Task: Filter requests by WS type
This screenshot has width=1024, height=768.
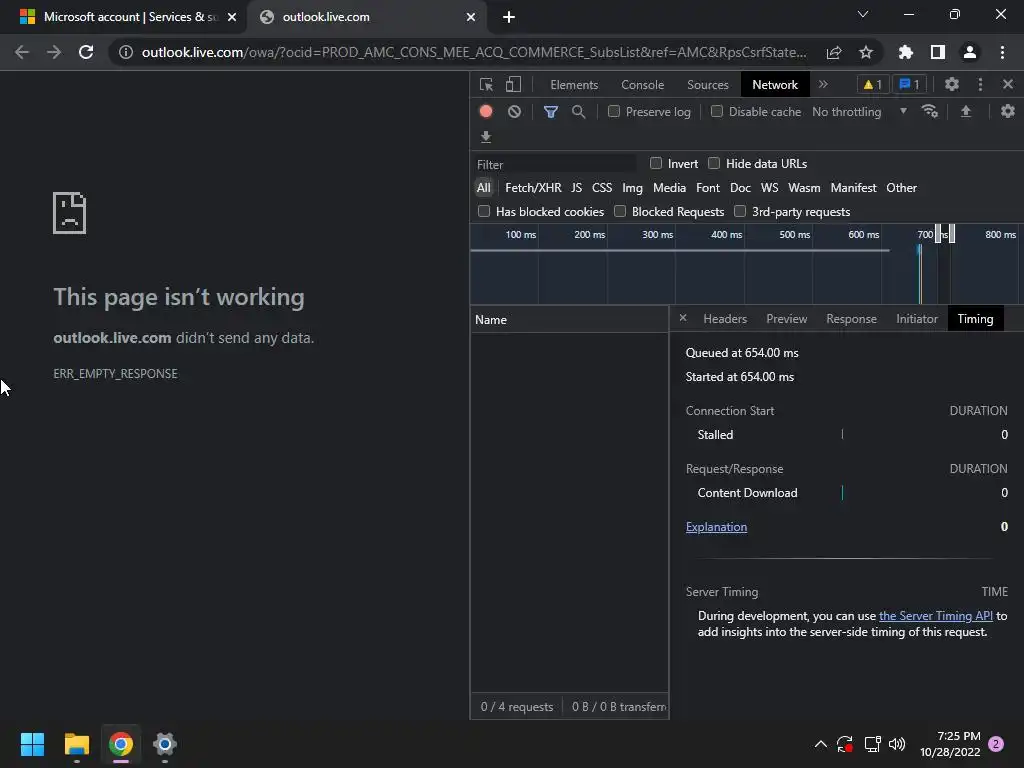Action: (769, 188)
